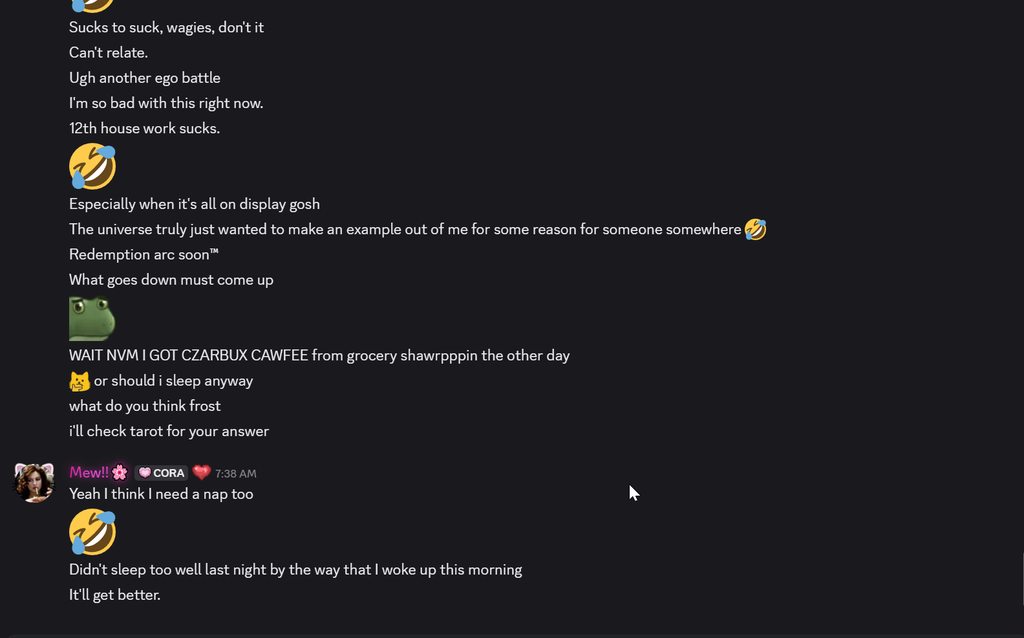The image size is (1024, 638).
Task: Click the pink flower icon beside Mew!!
Action: 120,472
